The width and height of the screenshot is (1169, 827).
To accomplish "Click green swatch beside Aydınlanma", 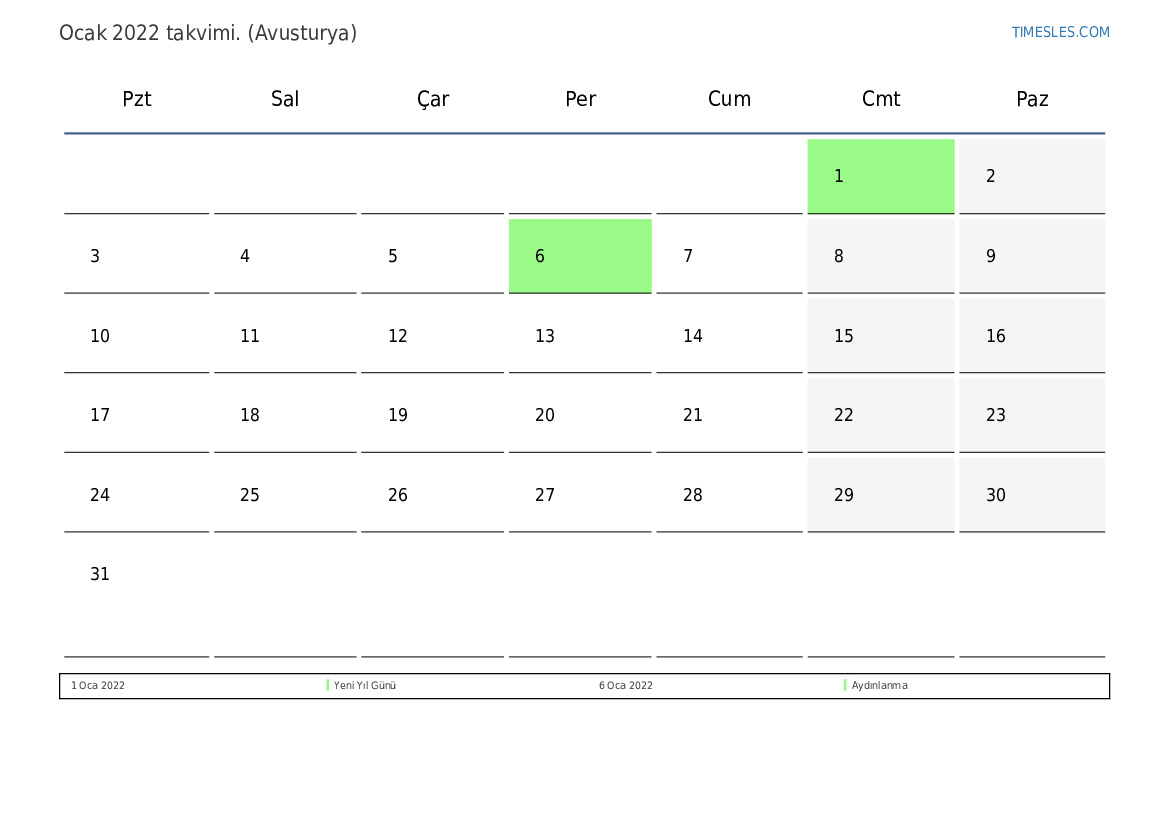I will point(845,686).
